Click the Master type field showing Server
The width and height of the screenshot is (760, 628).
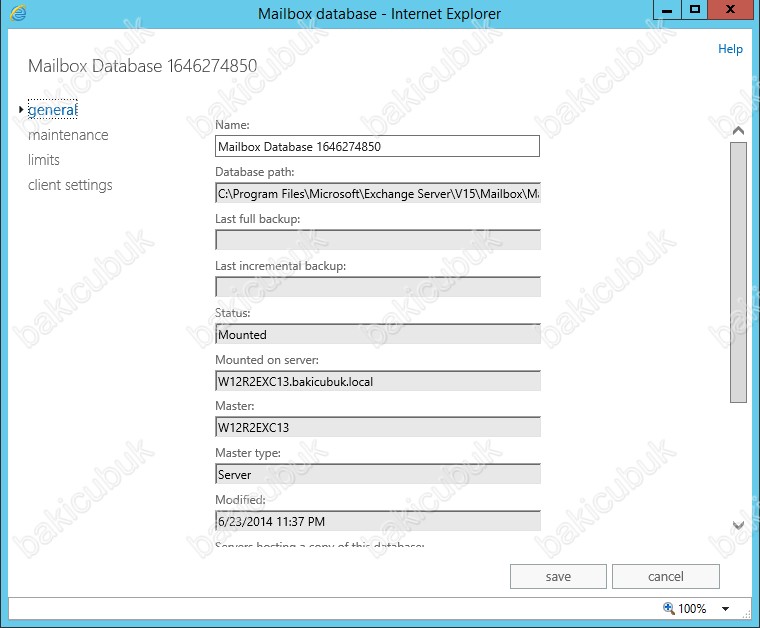377,474
